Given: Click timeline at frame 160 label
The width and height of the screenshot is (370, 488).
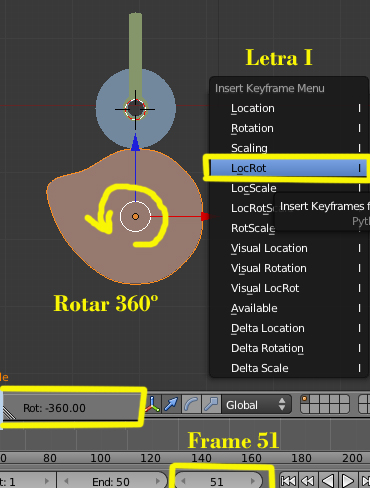Looking at the screenshot, I should click(x=251, y=458).
